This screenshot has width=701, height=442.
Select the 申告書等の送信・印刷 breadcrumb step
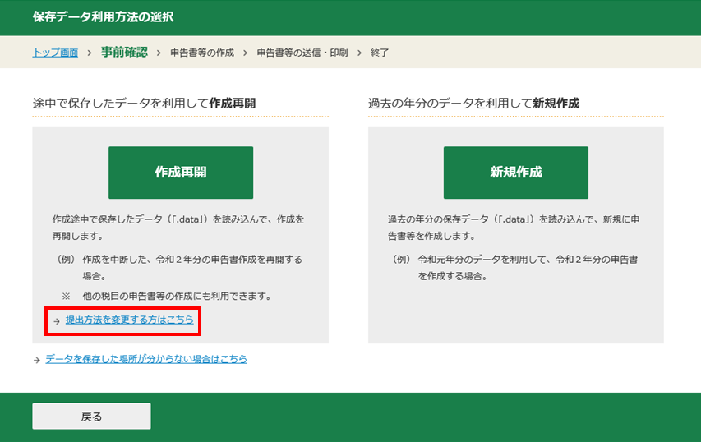(x=302, y=53)
